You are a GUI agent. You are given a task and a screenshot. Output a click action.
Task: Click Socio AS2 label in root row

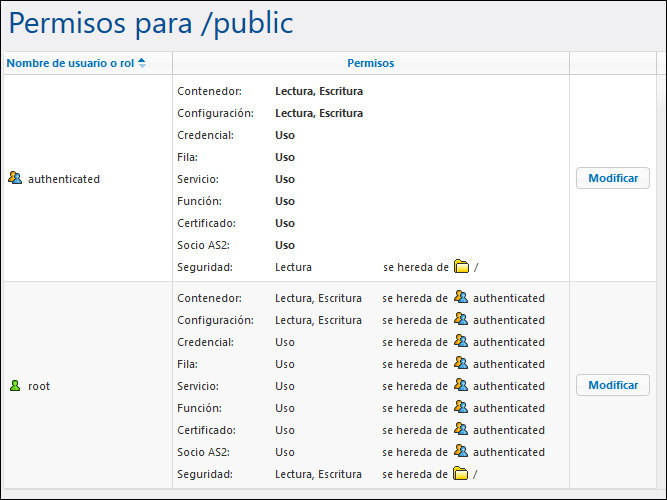point(203,452)
